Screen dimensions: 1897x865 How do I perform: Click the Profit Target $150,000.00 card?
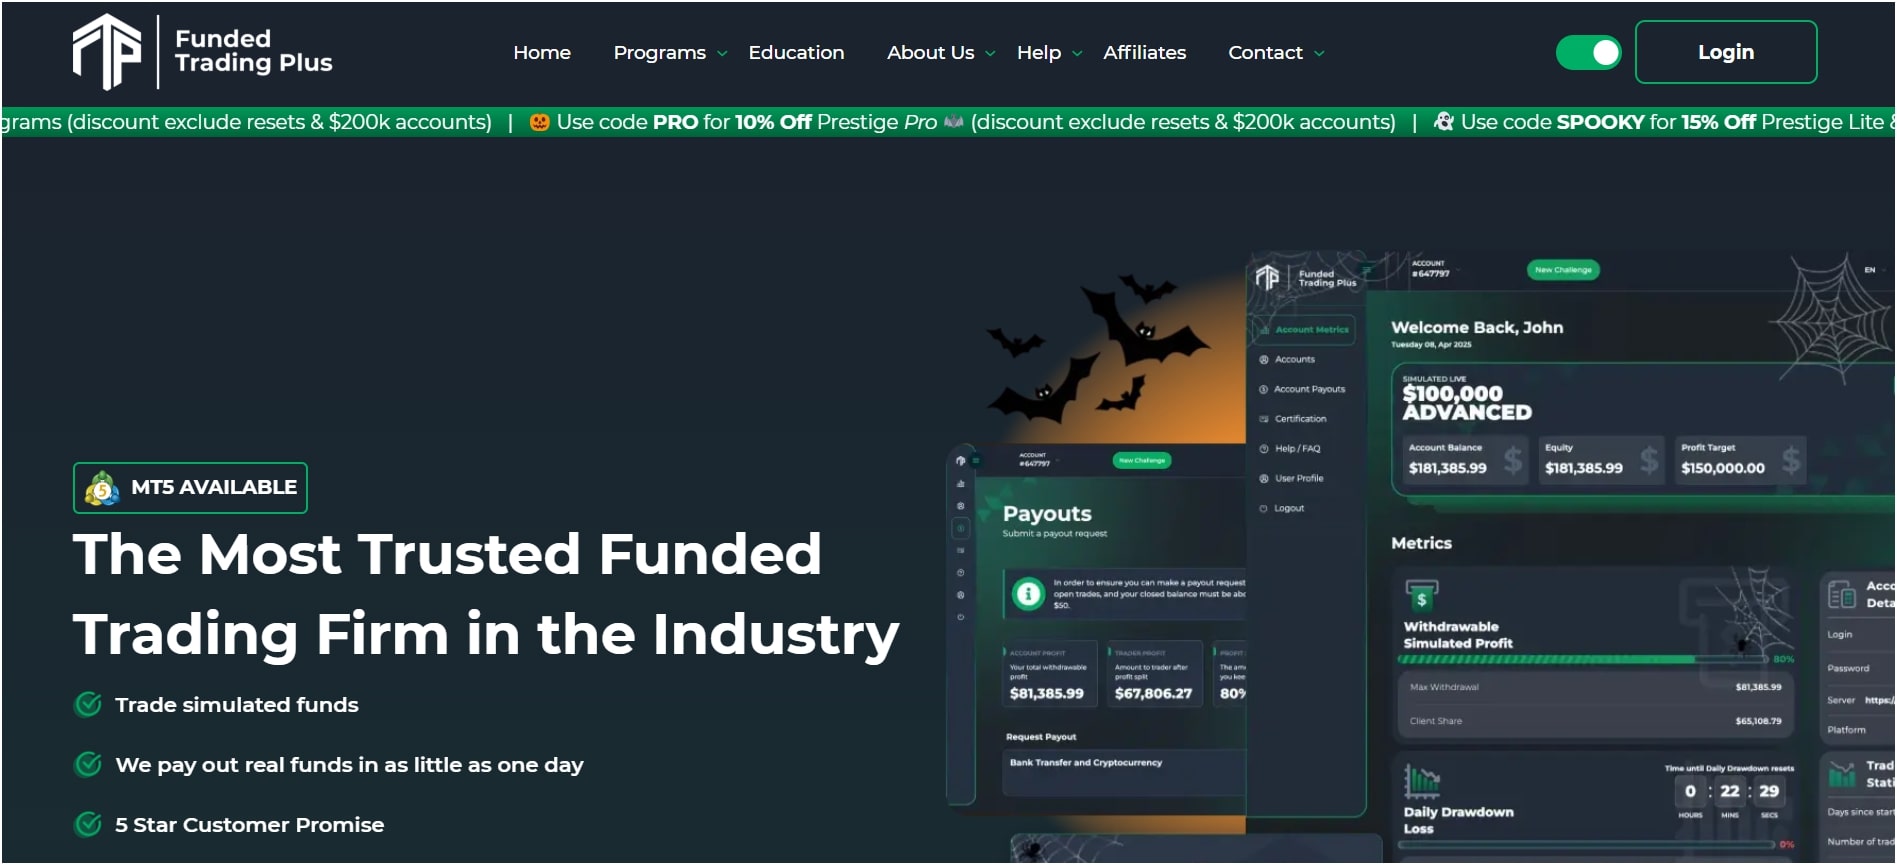click(1741, 460)
